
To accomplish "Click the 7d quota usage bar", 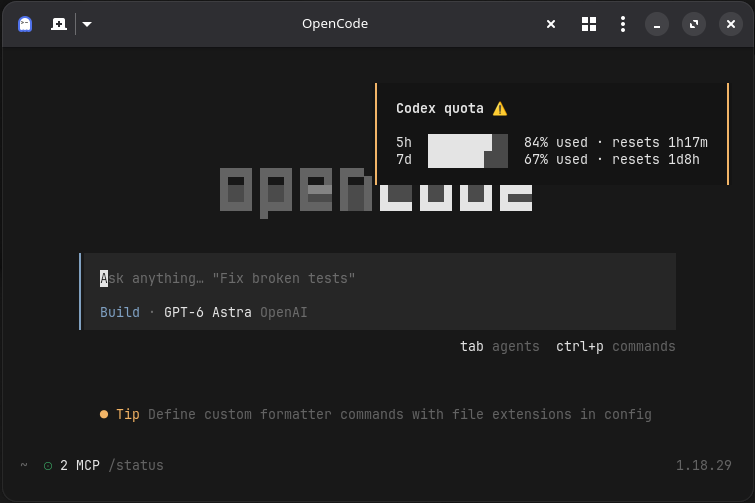I will pyautogui.click(x=468, y=159).
